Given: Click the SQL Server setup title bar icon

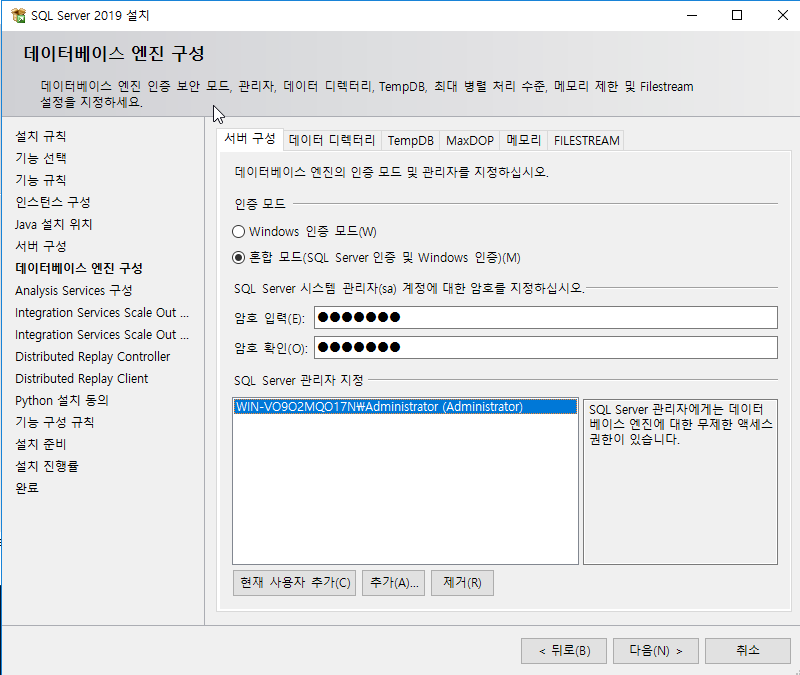Looking at the screenshot, I should 18,15.
